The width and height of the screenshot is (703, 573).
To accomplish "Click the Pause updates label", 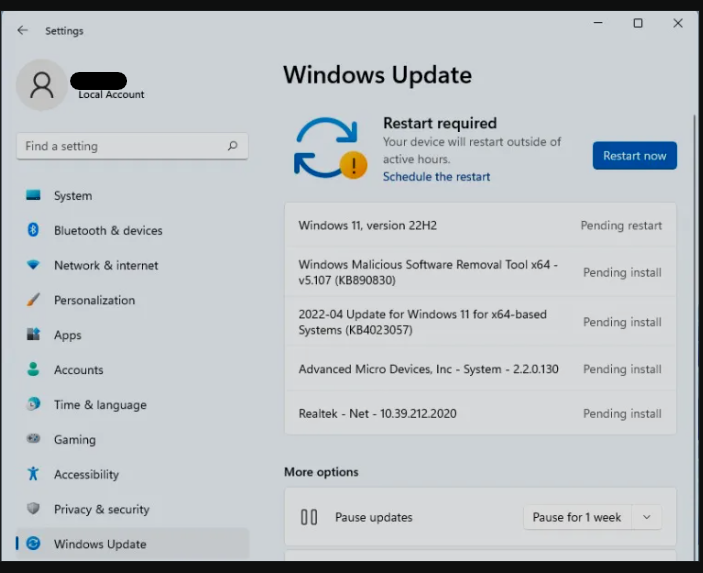I will point(373,517).
